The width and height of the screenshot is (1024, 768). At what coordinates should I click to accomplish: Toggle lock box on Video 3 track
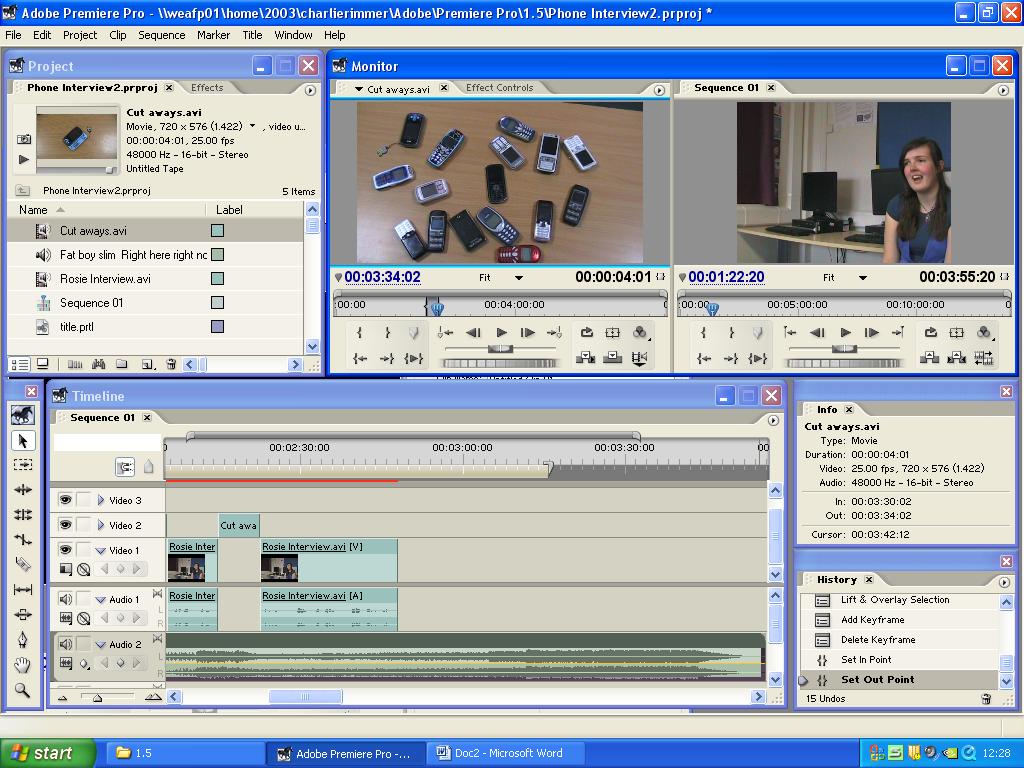[84, 500]
